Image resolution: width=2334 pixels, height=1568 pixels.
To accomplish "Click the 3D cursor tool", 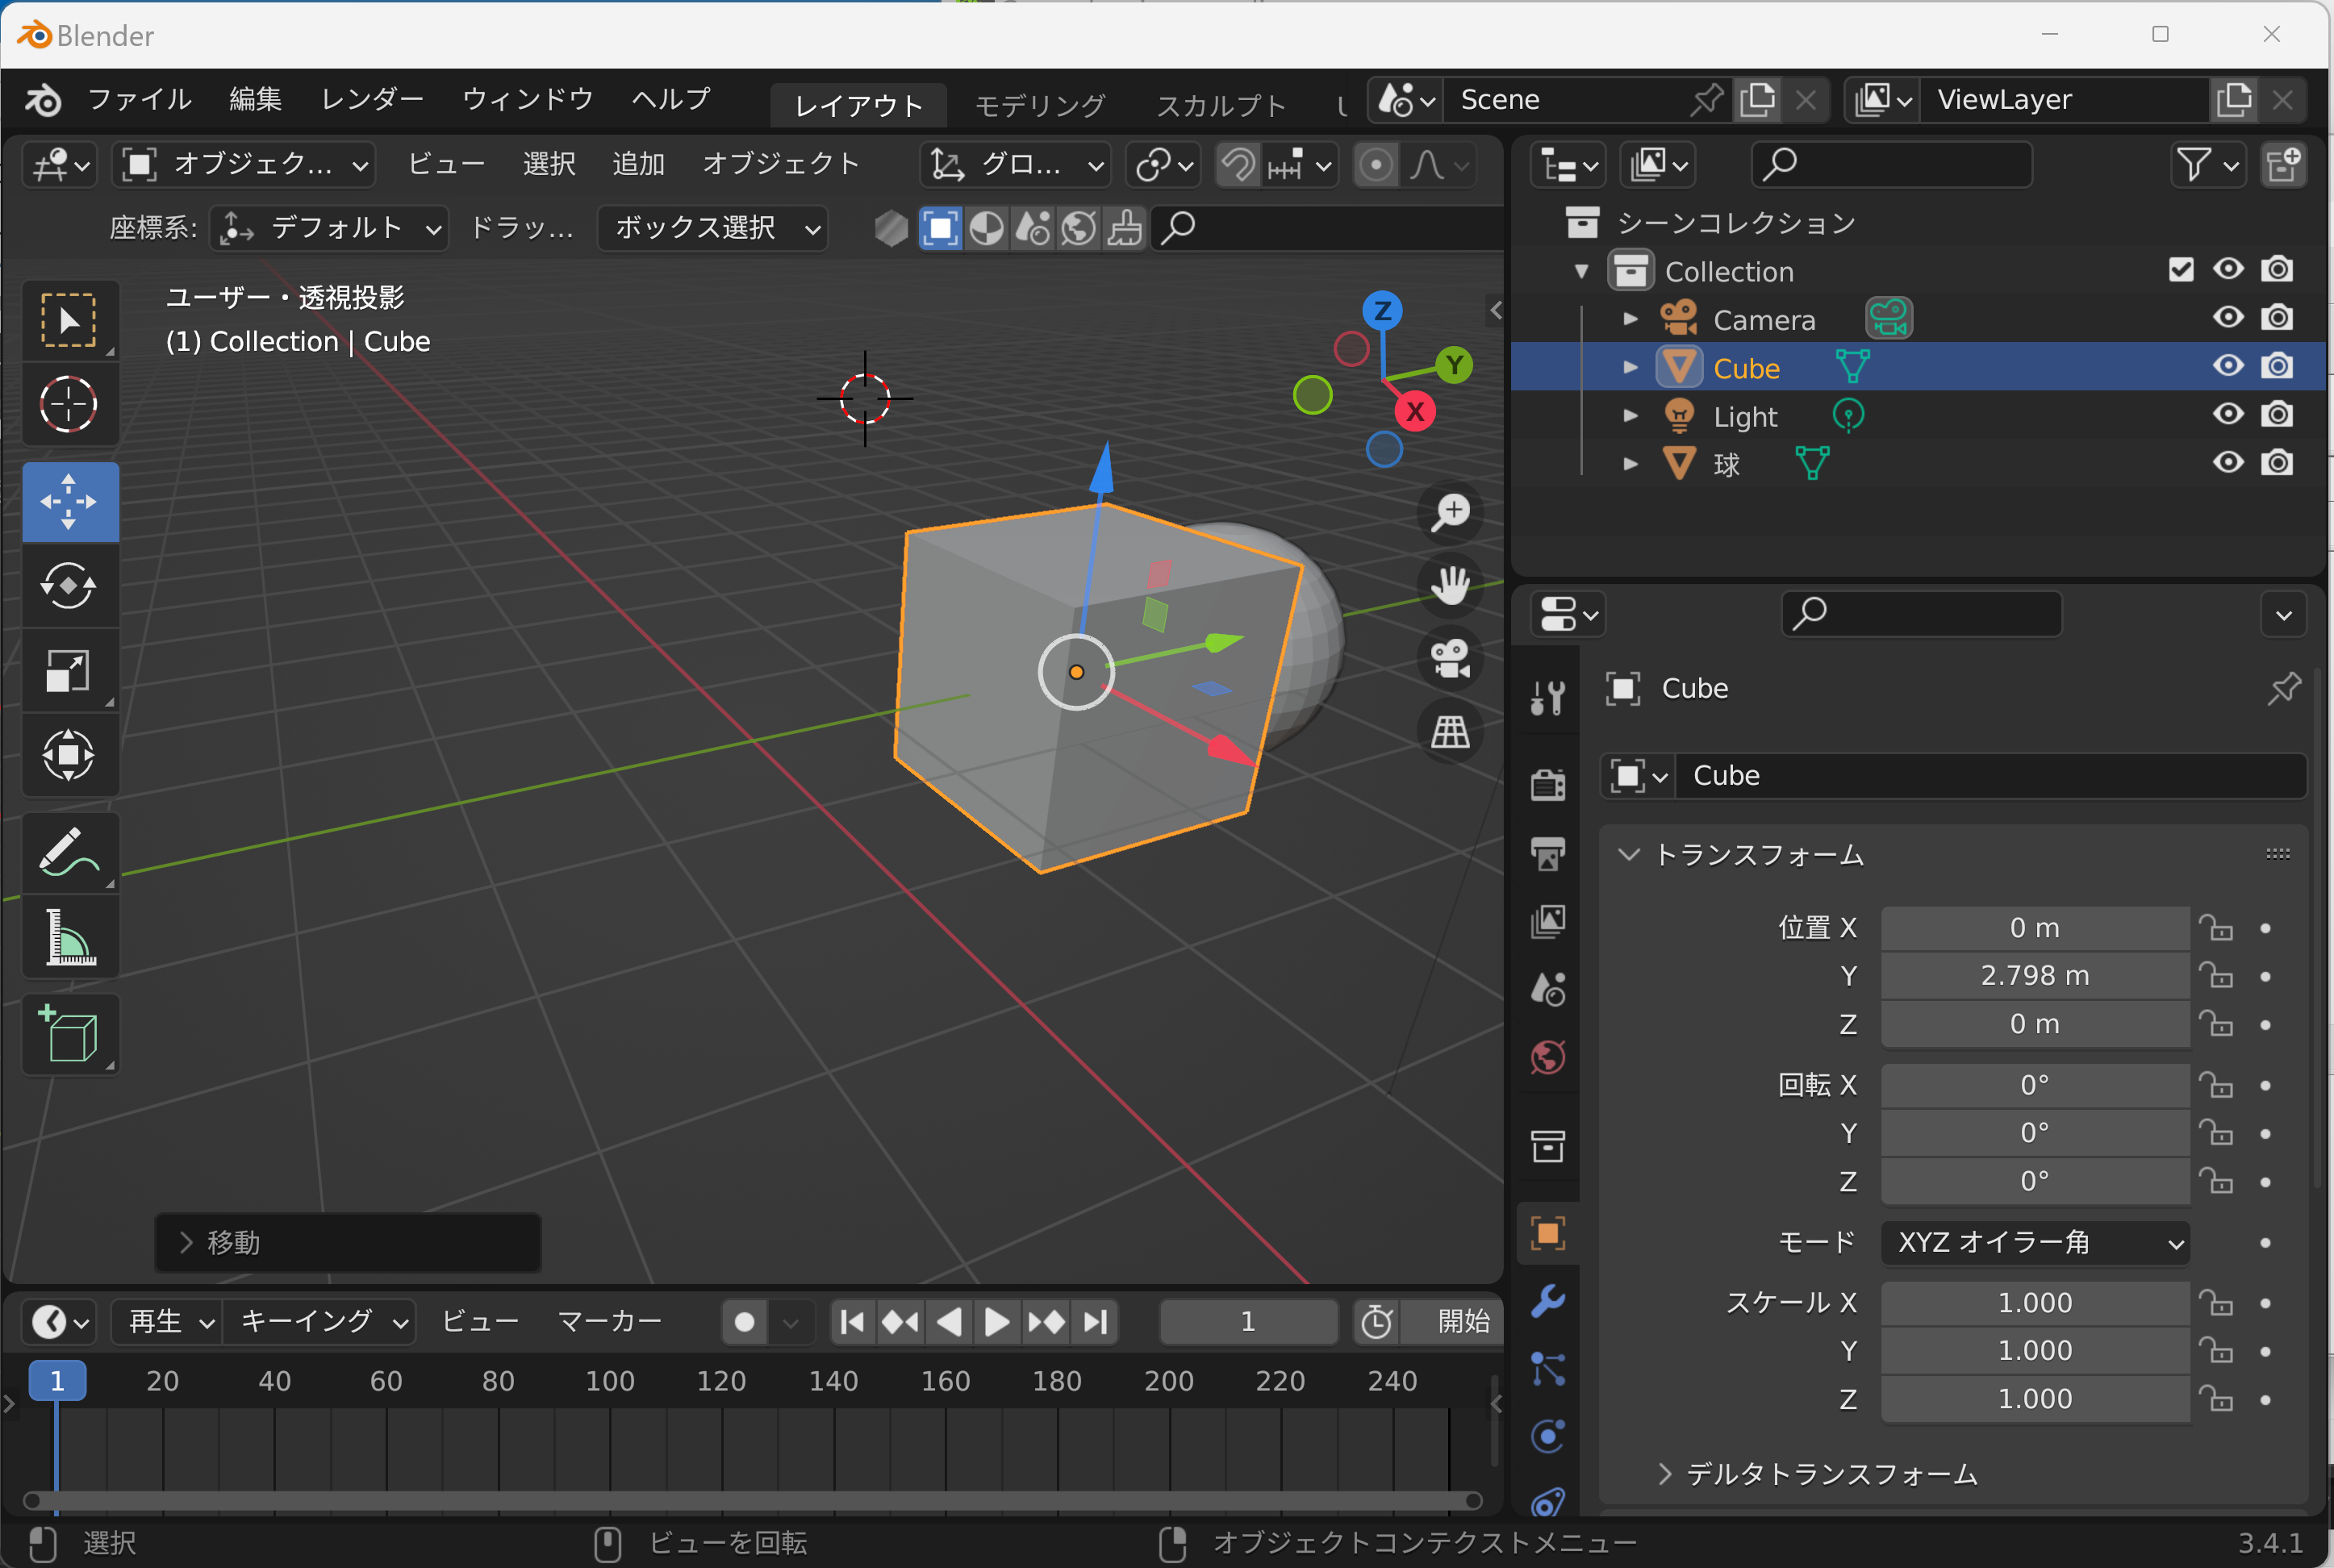I will point(69,404).
